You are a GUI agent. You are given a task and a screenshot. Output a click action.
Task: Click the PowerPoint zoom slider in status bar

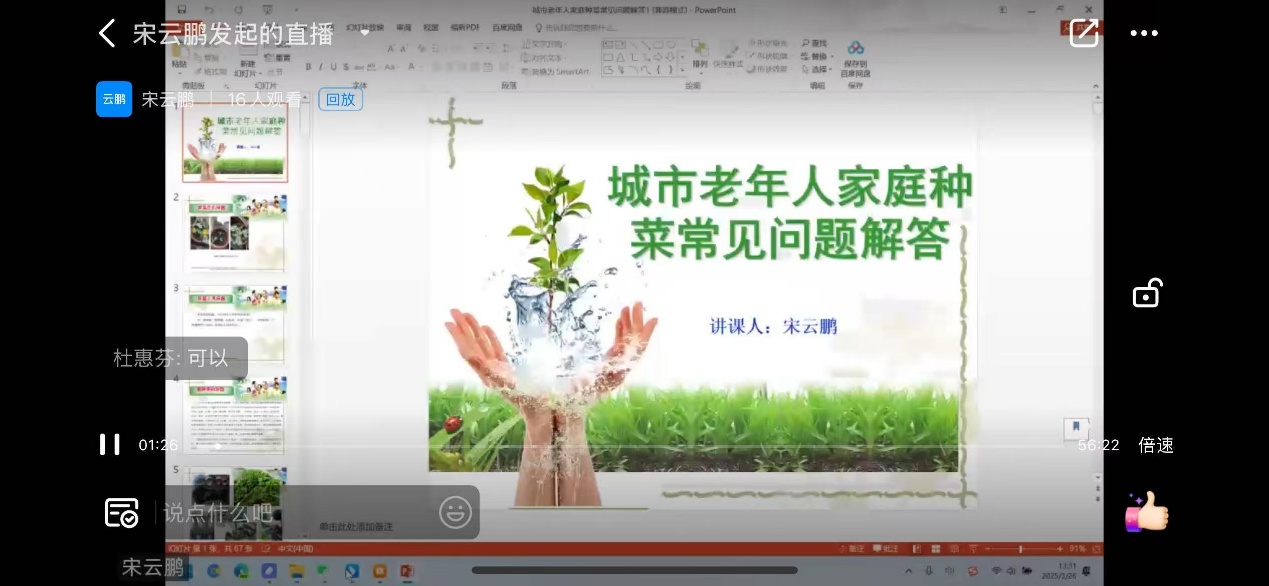click(1021, 549)
